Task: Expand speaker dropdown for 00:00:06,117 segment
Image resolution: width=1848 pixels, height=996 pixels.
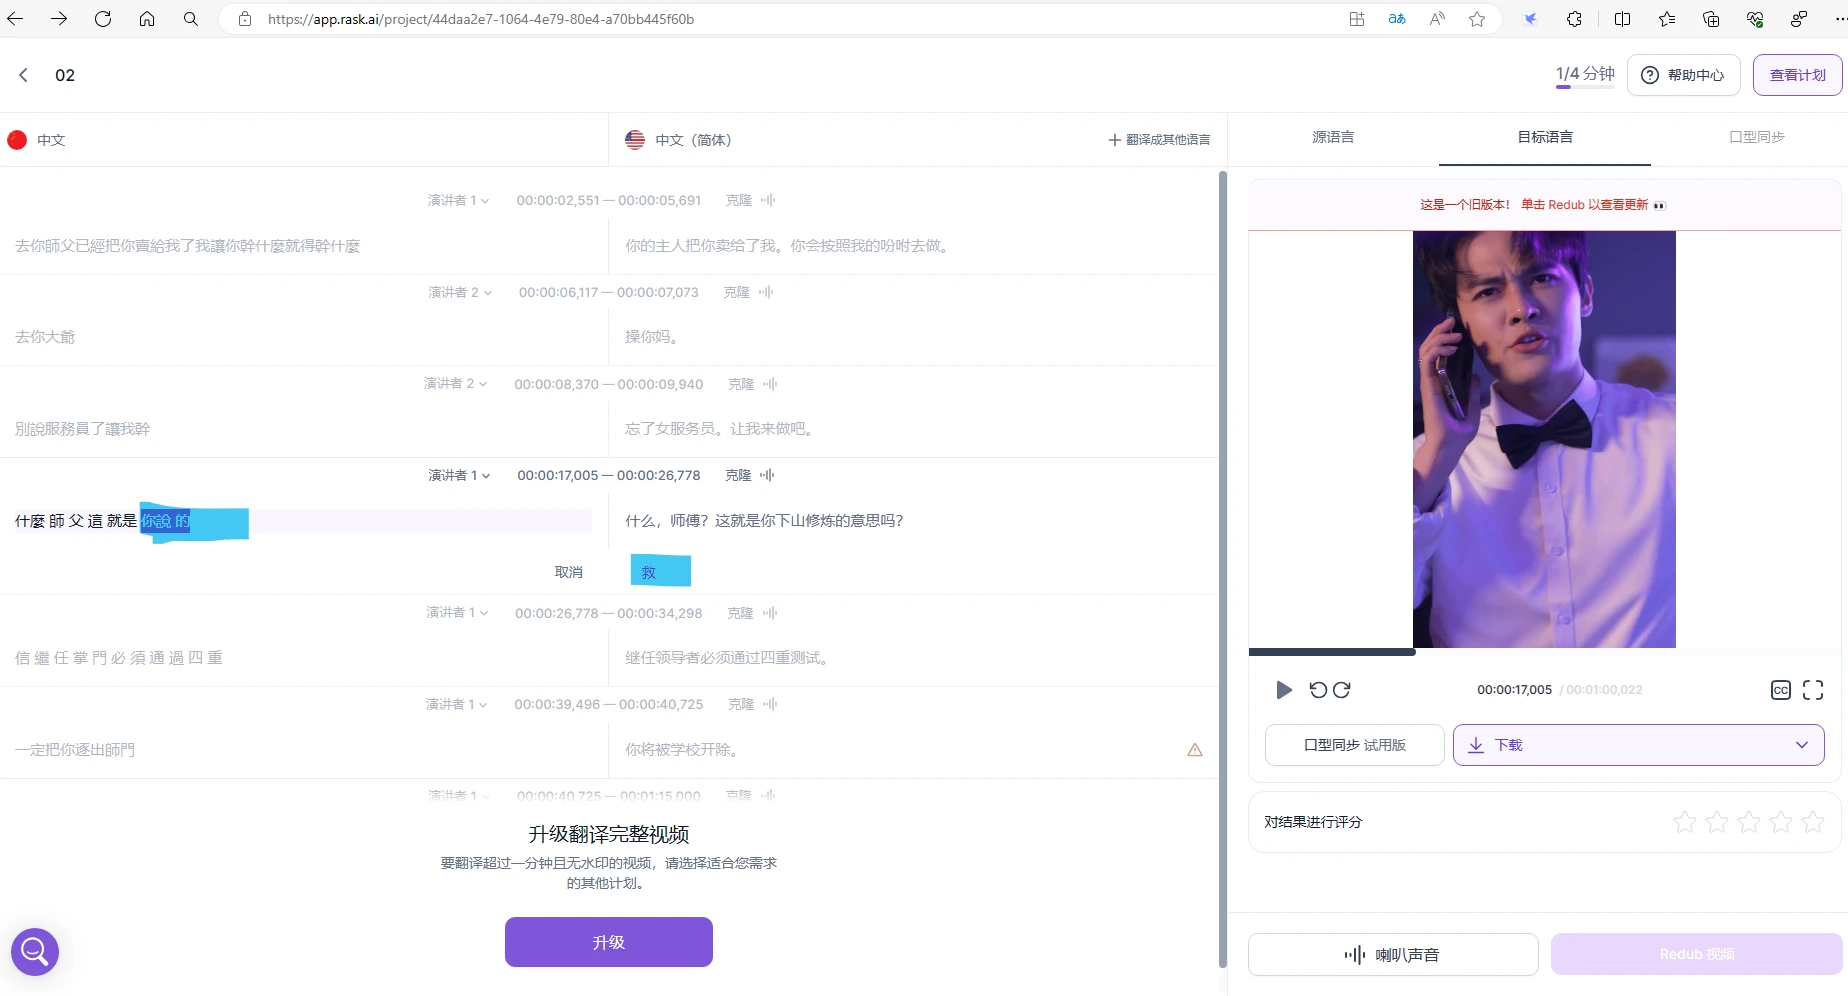Action: [x=460, y=292]
